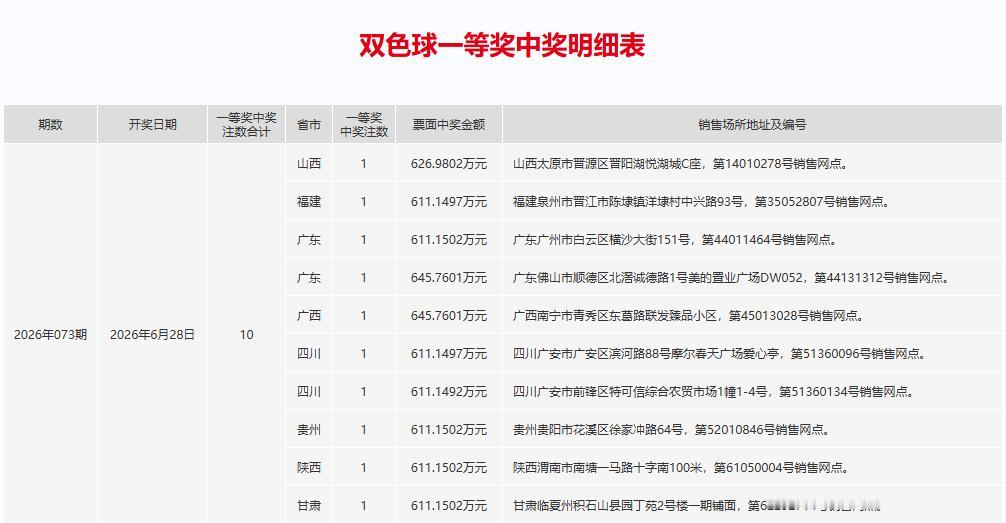1006x523 pixels.
Task: Click the draw date 2026年6月28日
Action: (152, 334)
